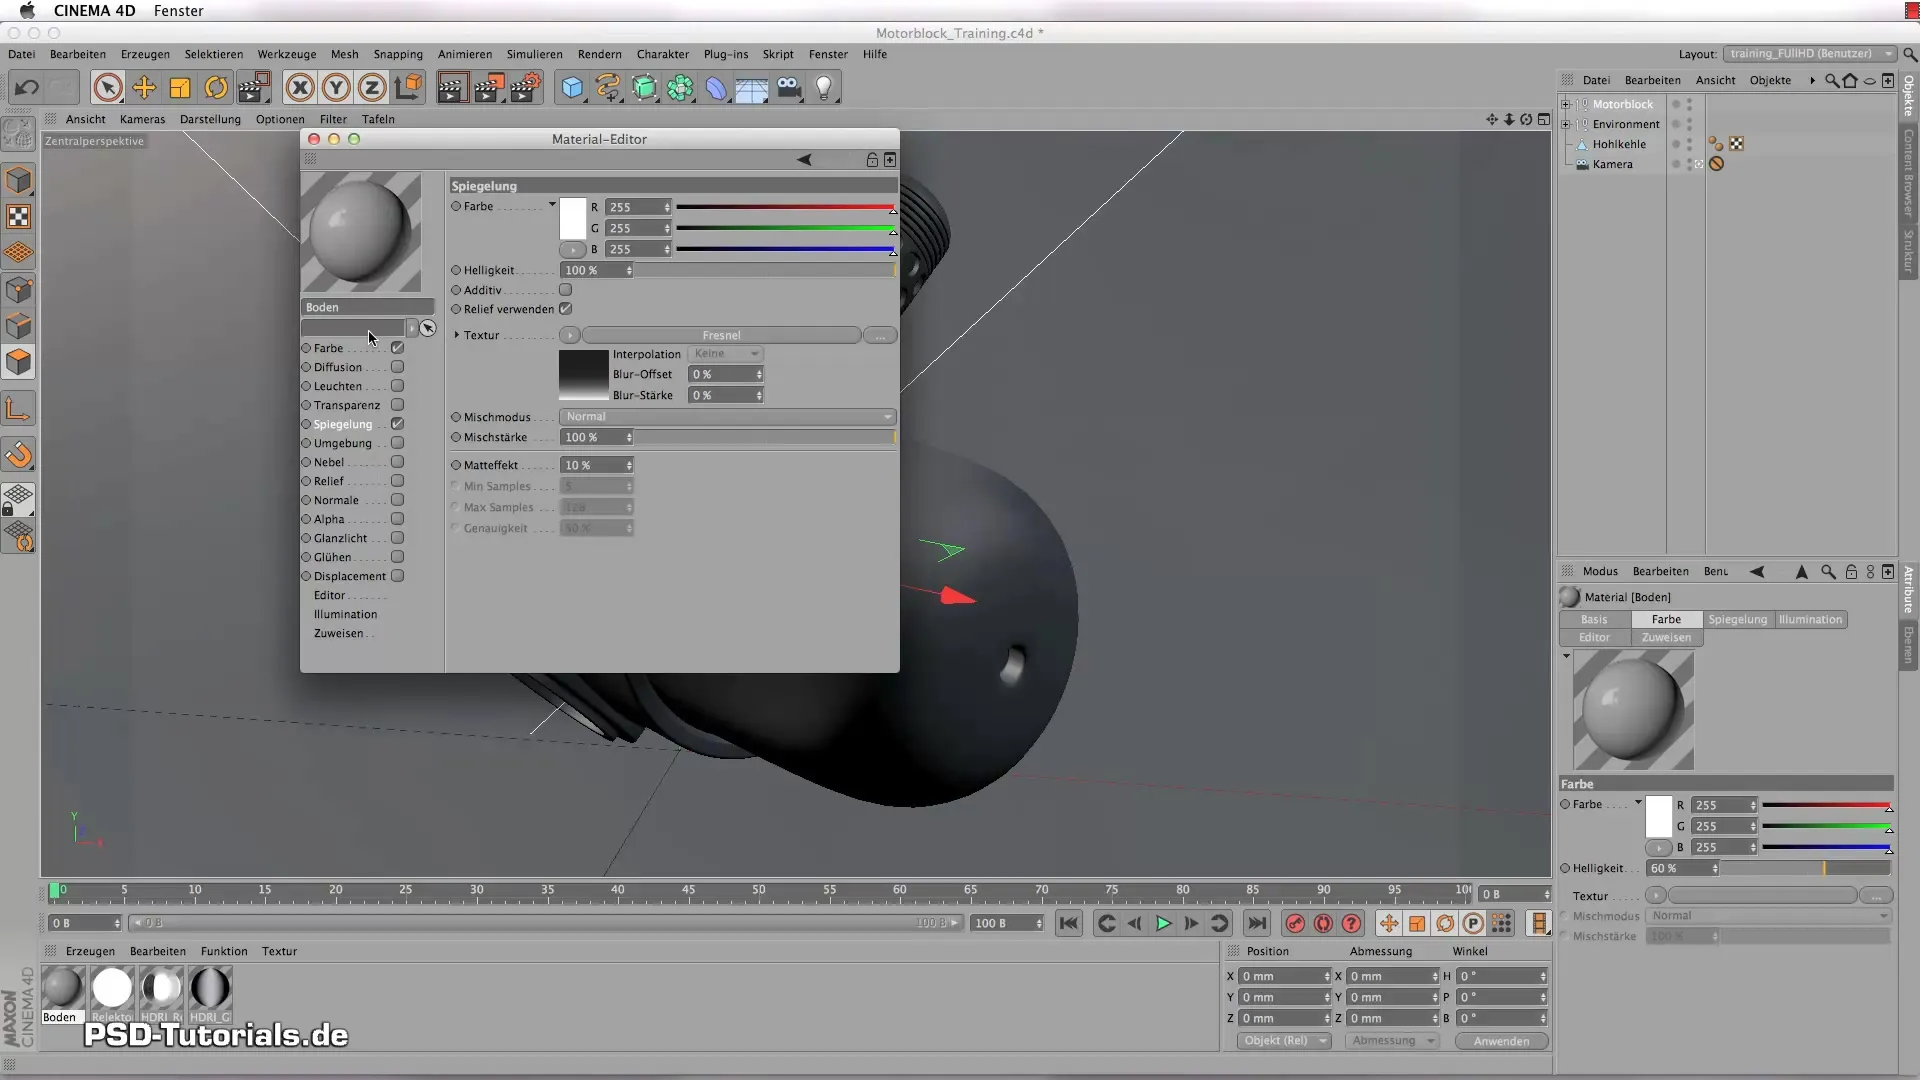Open the Simulieren menu
Image resolution: width=1920 pixels, height=1080 pixels.
tap(534, 54)
